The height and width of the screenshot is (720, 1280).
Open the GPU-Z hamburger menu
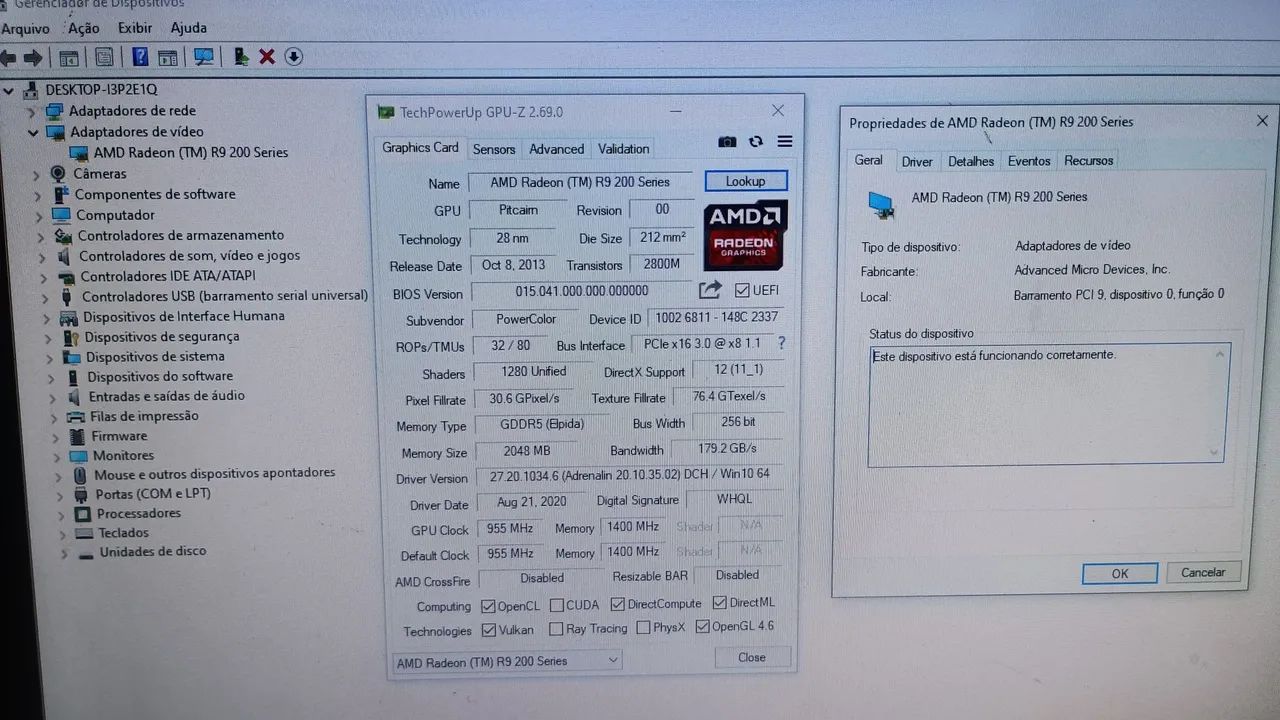click(x=785, y=142)
